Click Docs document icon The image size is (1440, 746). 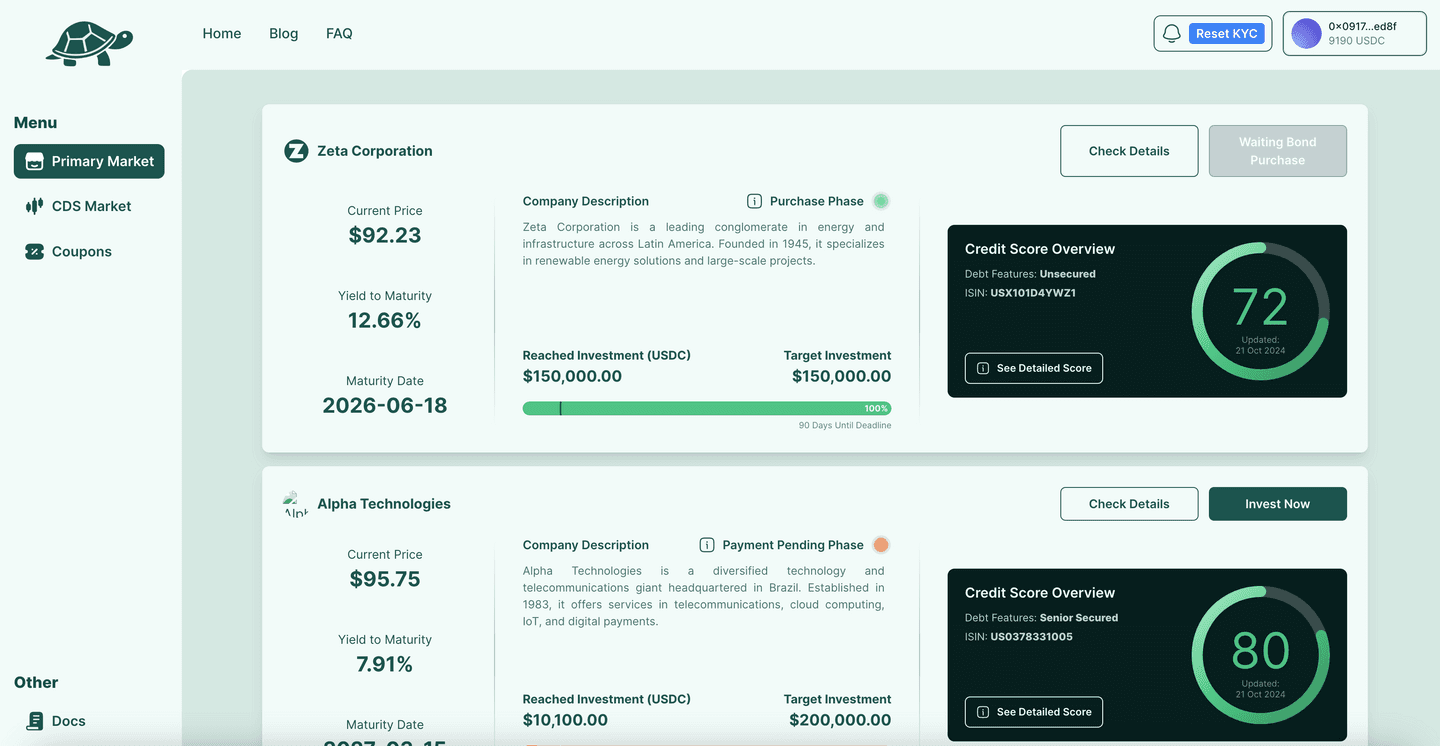tap(35, 721)
